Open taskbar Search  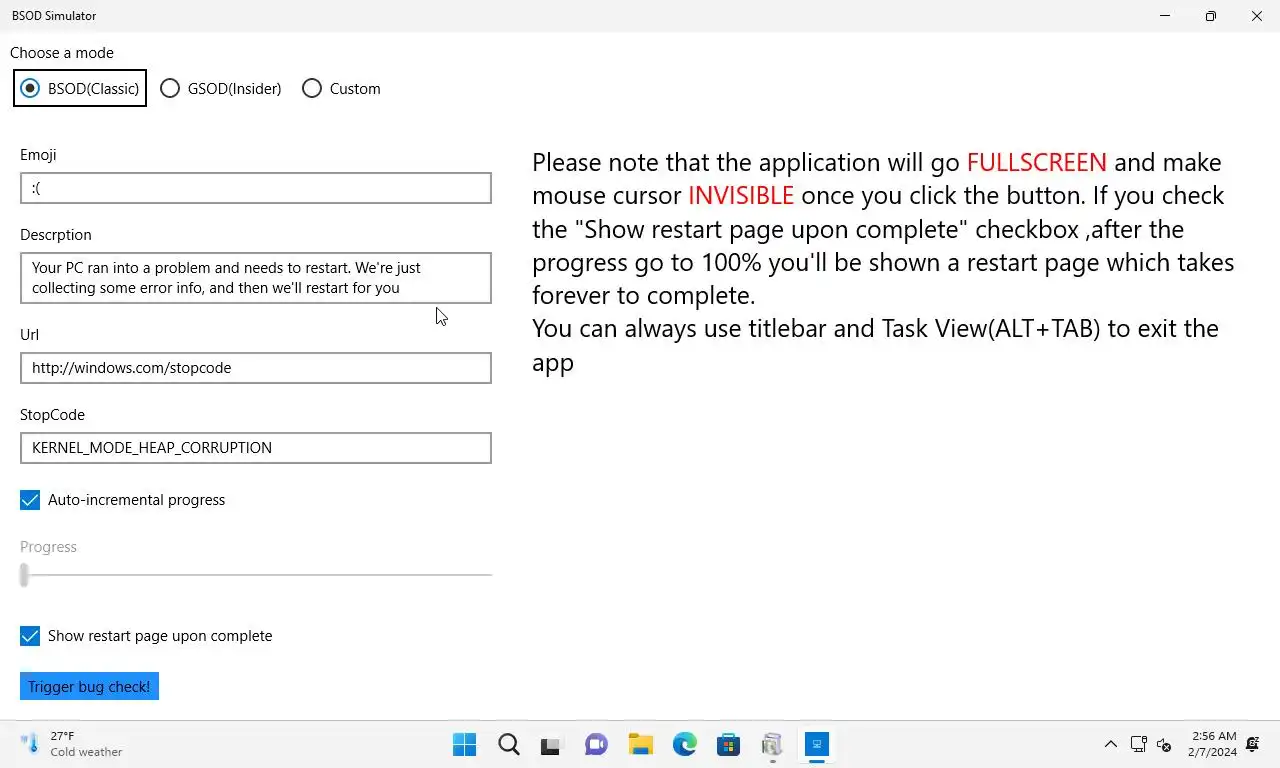[x=509, y=745]
